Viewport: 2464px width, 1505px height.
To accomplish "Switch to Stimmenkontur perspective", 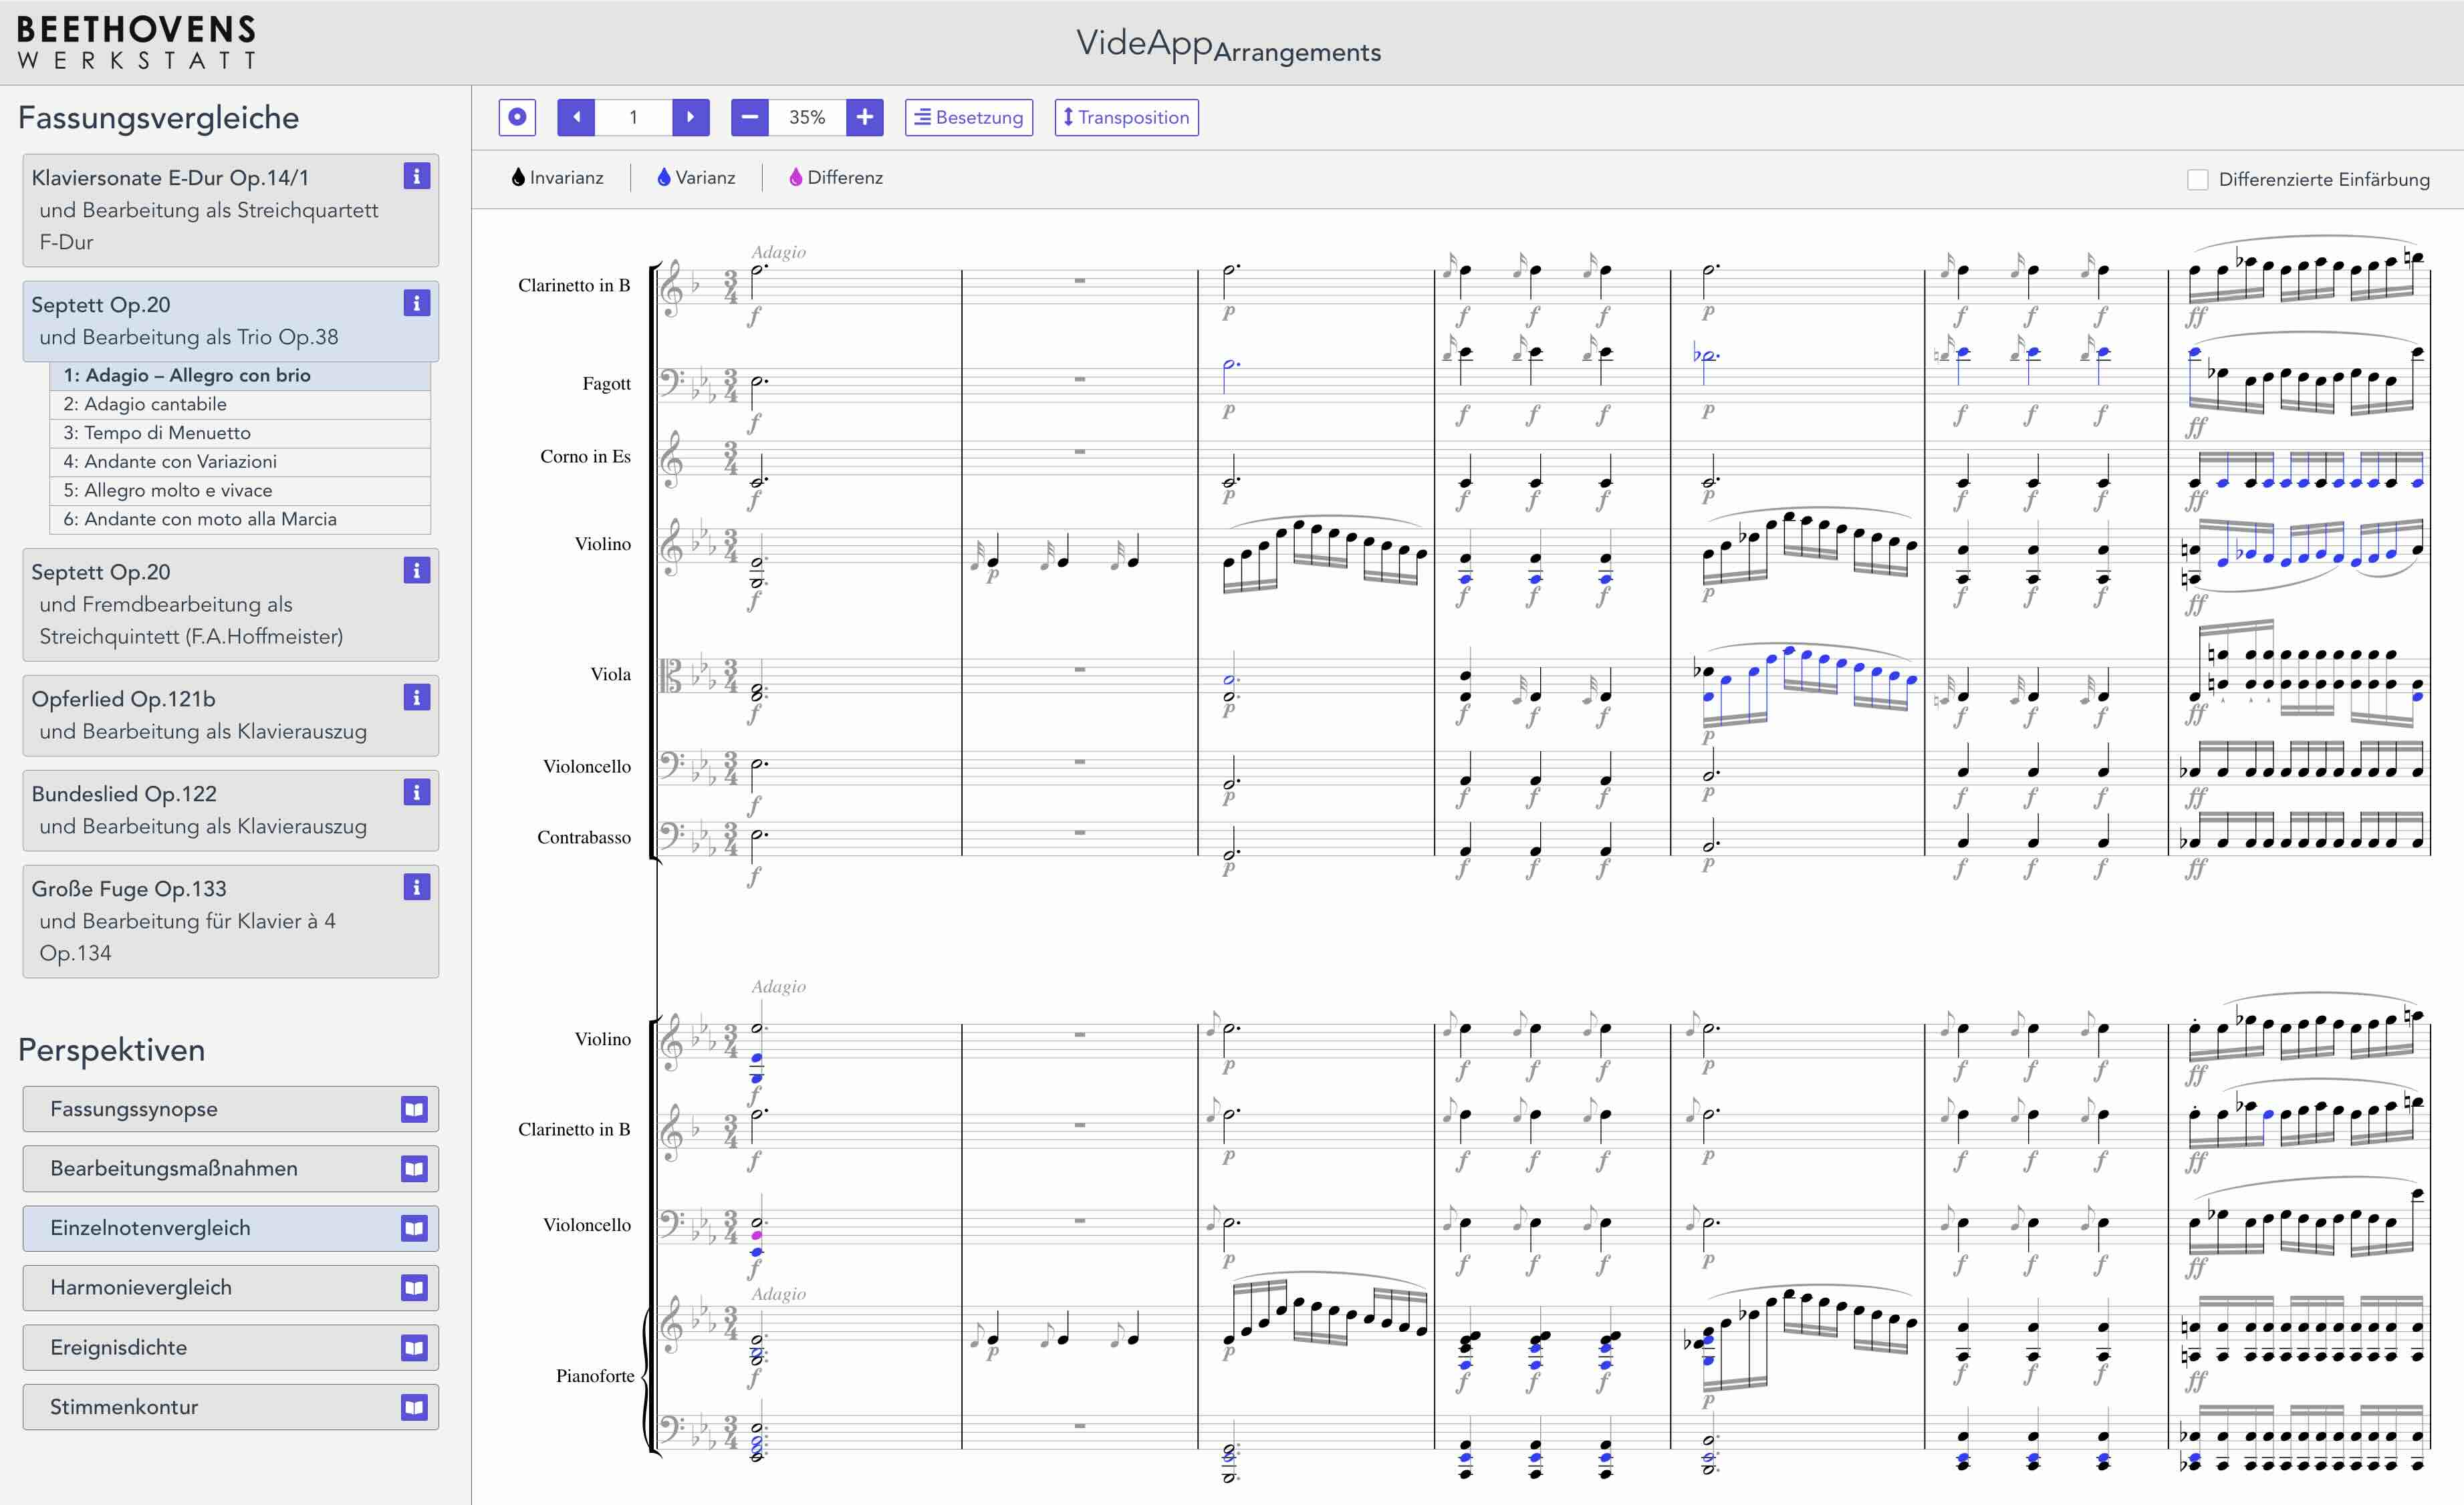I will click(x=230, y=1407).
